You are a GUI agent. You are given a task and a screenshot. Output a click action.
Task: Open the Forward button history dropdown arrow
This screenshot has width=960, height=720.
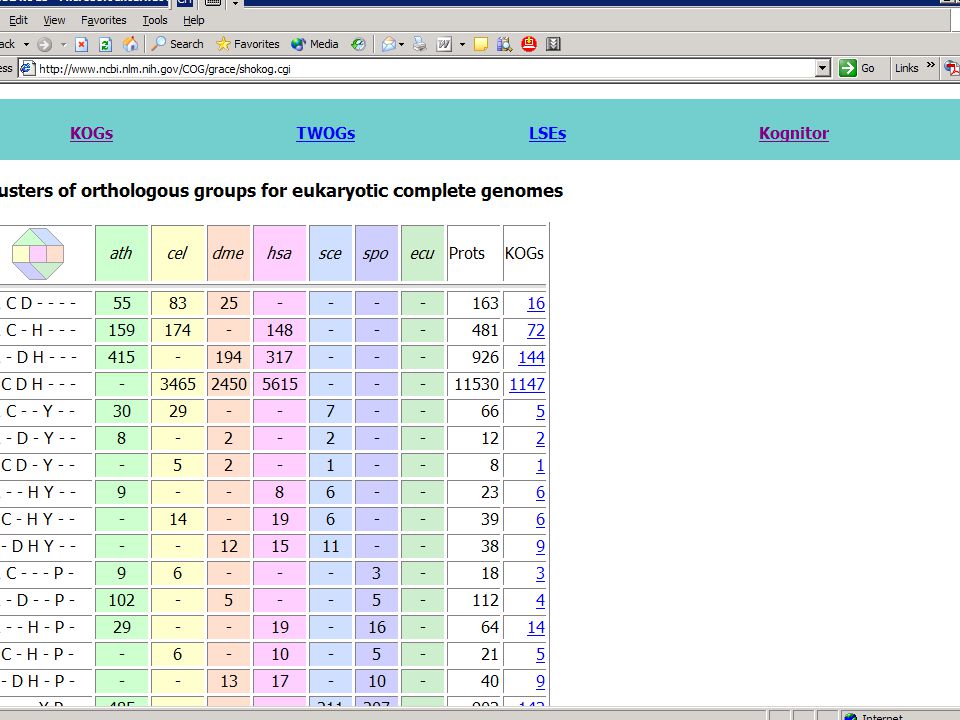pos(63,44)
